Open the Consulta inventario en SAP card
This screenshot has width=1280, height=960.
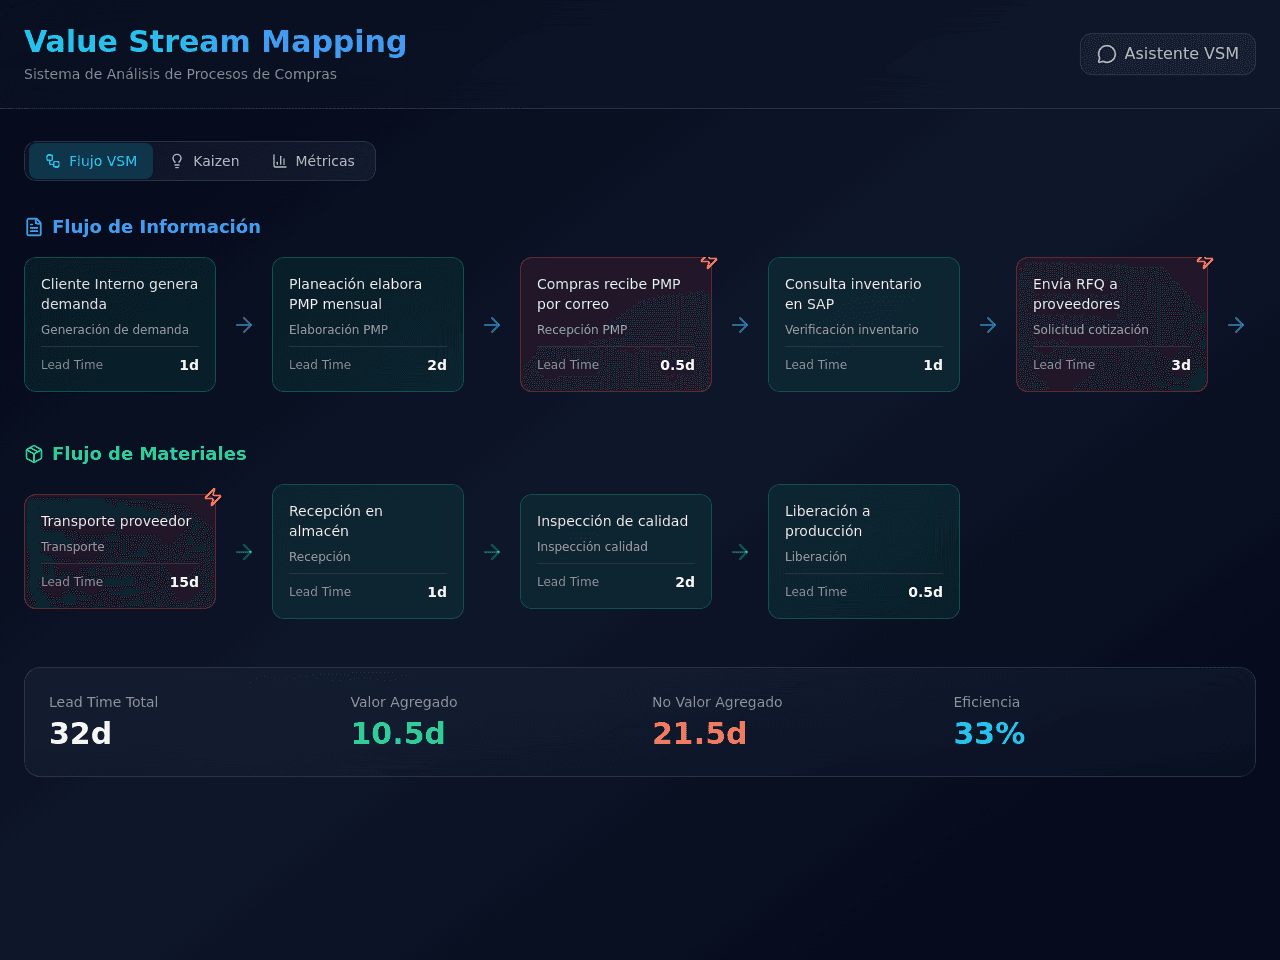click(x=864, y=325)
